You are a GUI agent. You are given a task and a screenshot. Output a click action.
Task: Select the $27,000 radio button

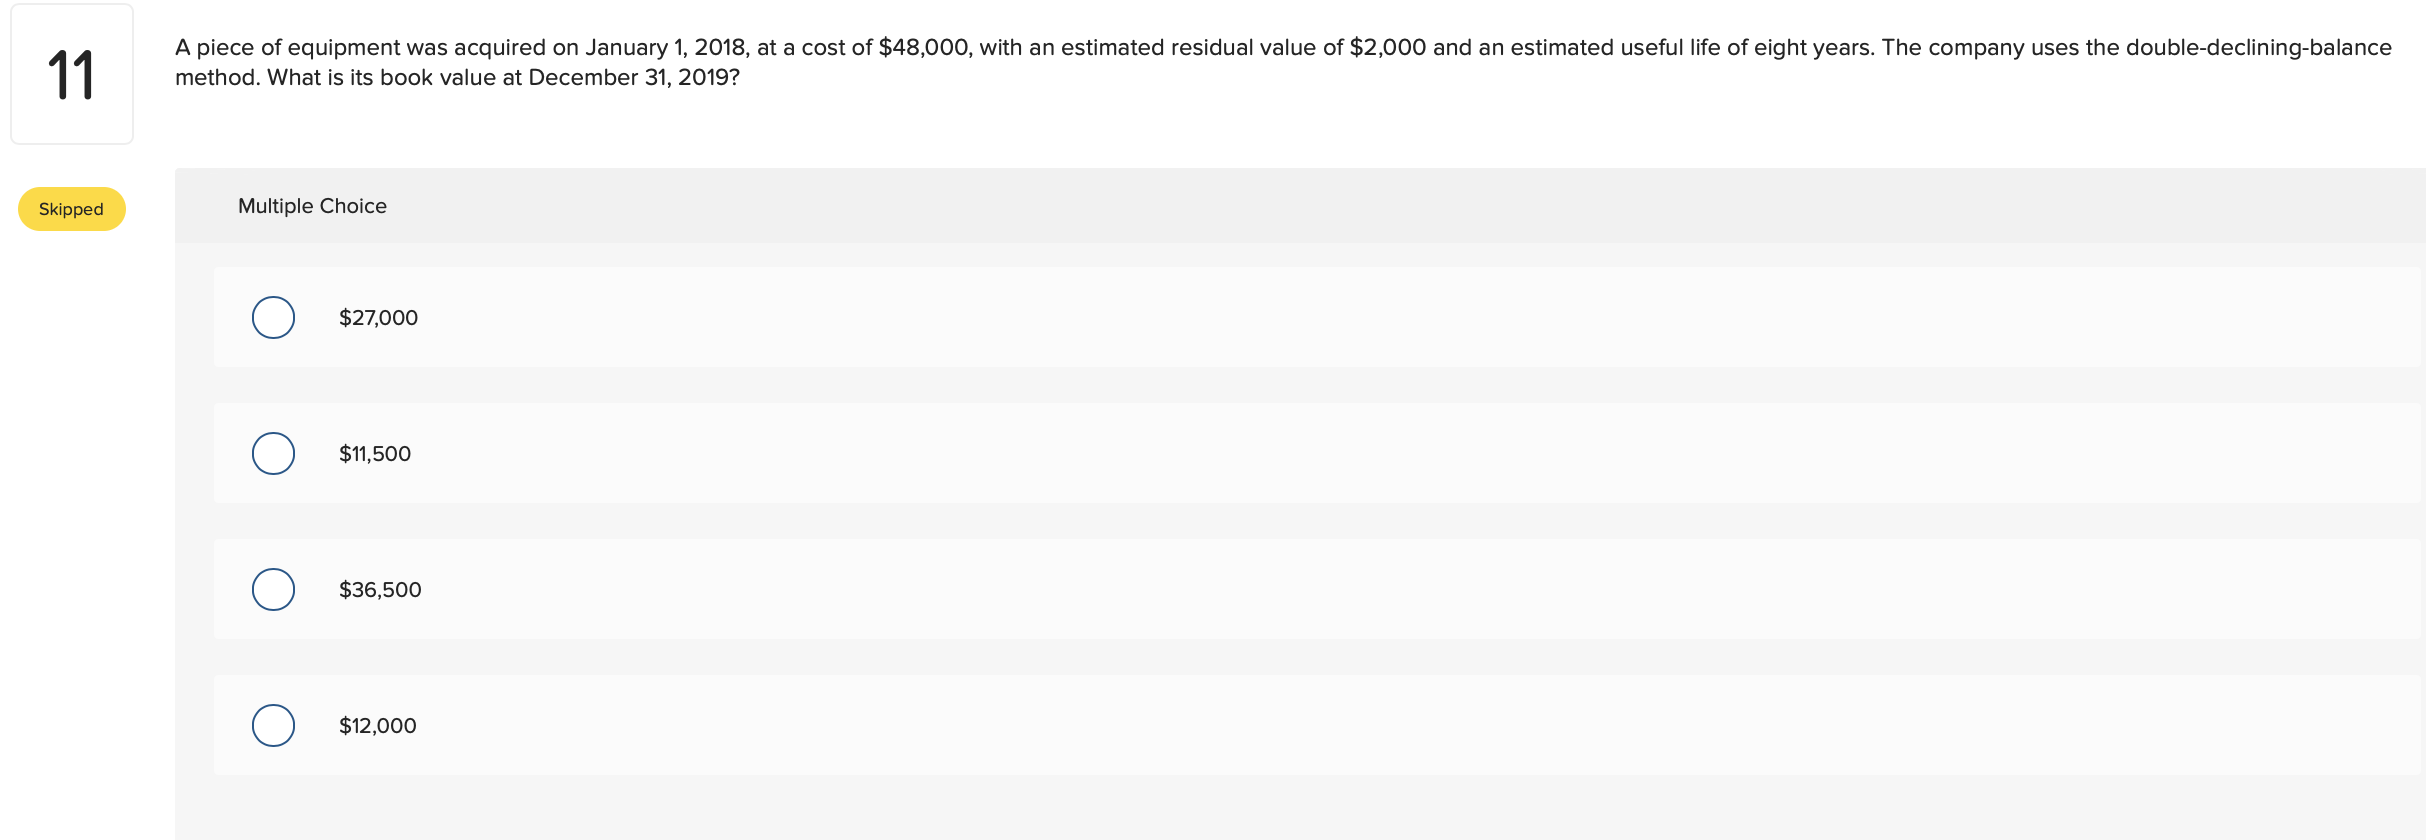(x=272, y=317)
